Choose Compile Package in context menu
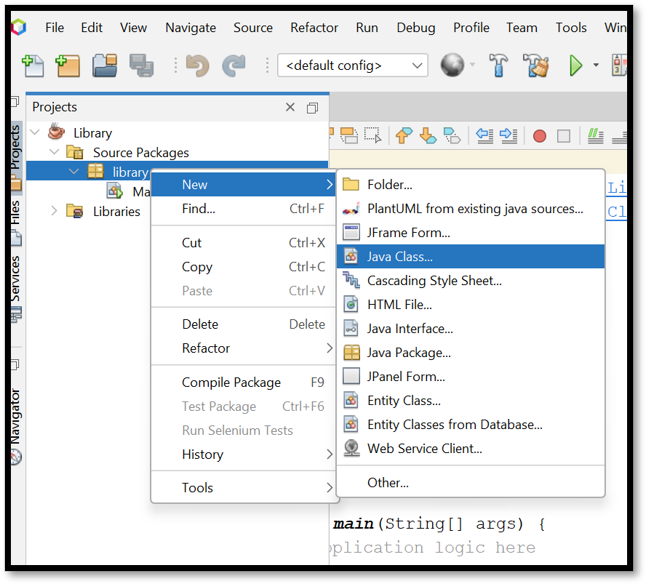This screenshot has width=646, height=584. 245,382
